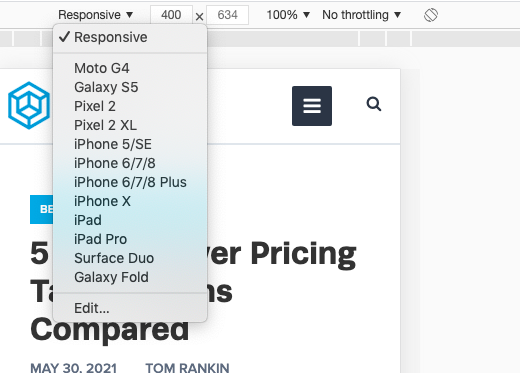
Task: Choose iPad Pro device preset
Action: click(x=130, y=239)
